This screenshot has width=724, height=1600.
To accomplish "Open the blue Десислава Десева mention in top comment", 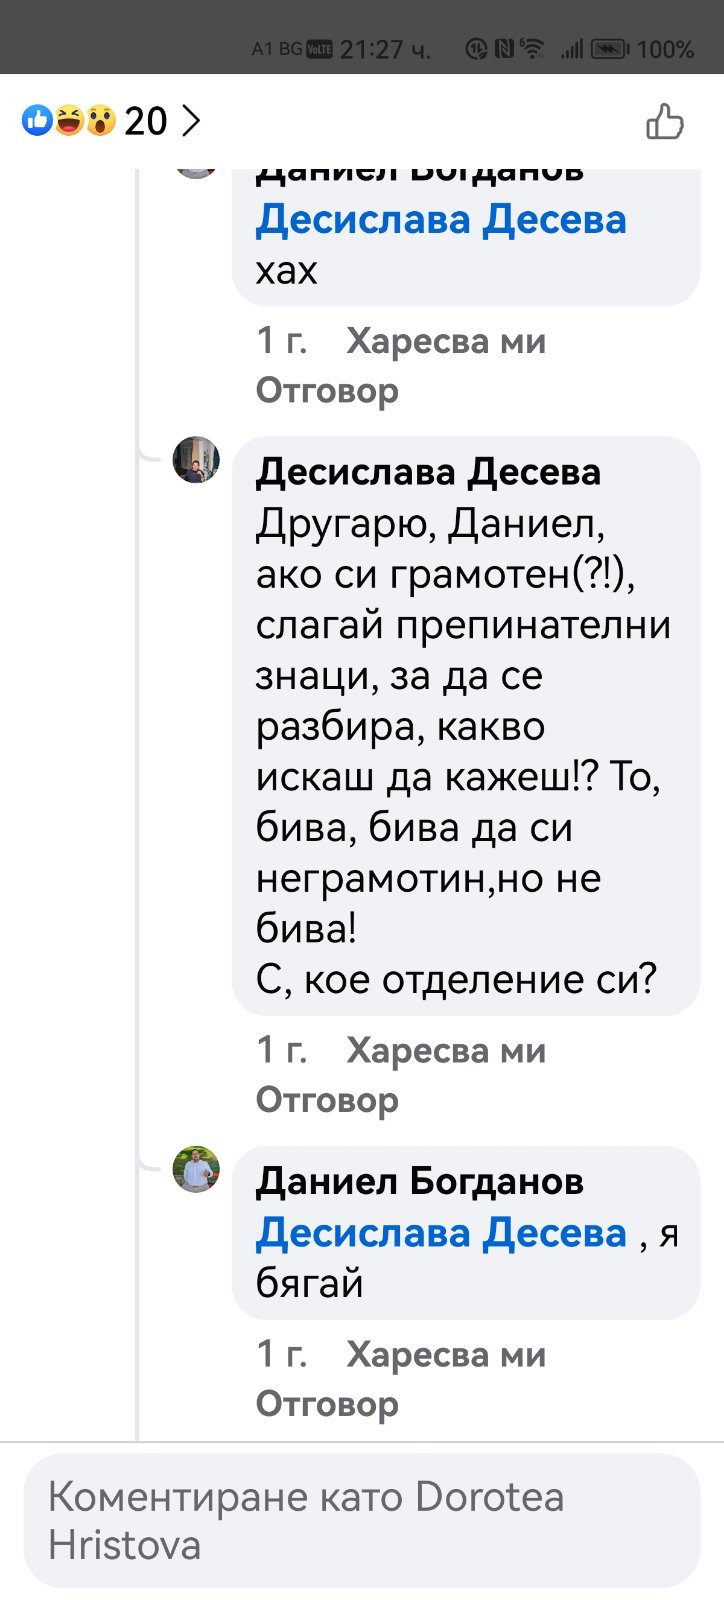I will click(x=441, y=220).
